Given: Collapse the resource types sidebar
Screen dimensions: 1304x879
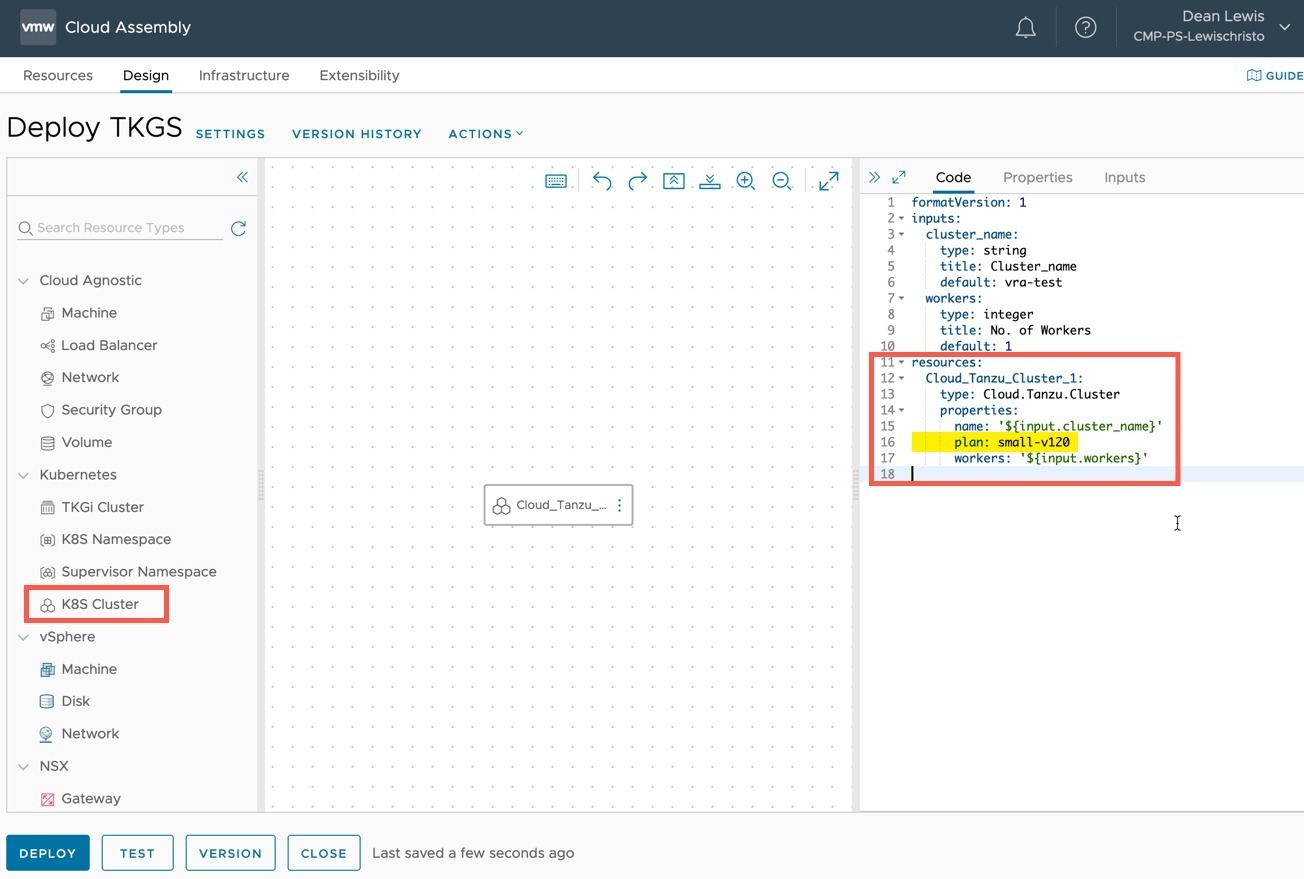Looking at the screenshot, I should (242, 177).
